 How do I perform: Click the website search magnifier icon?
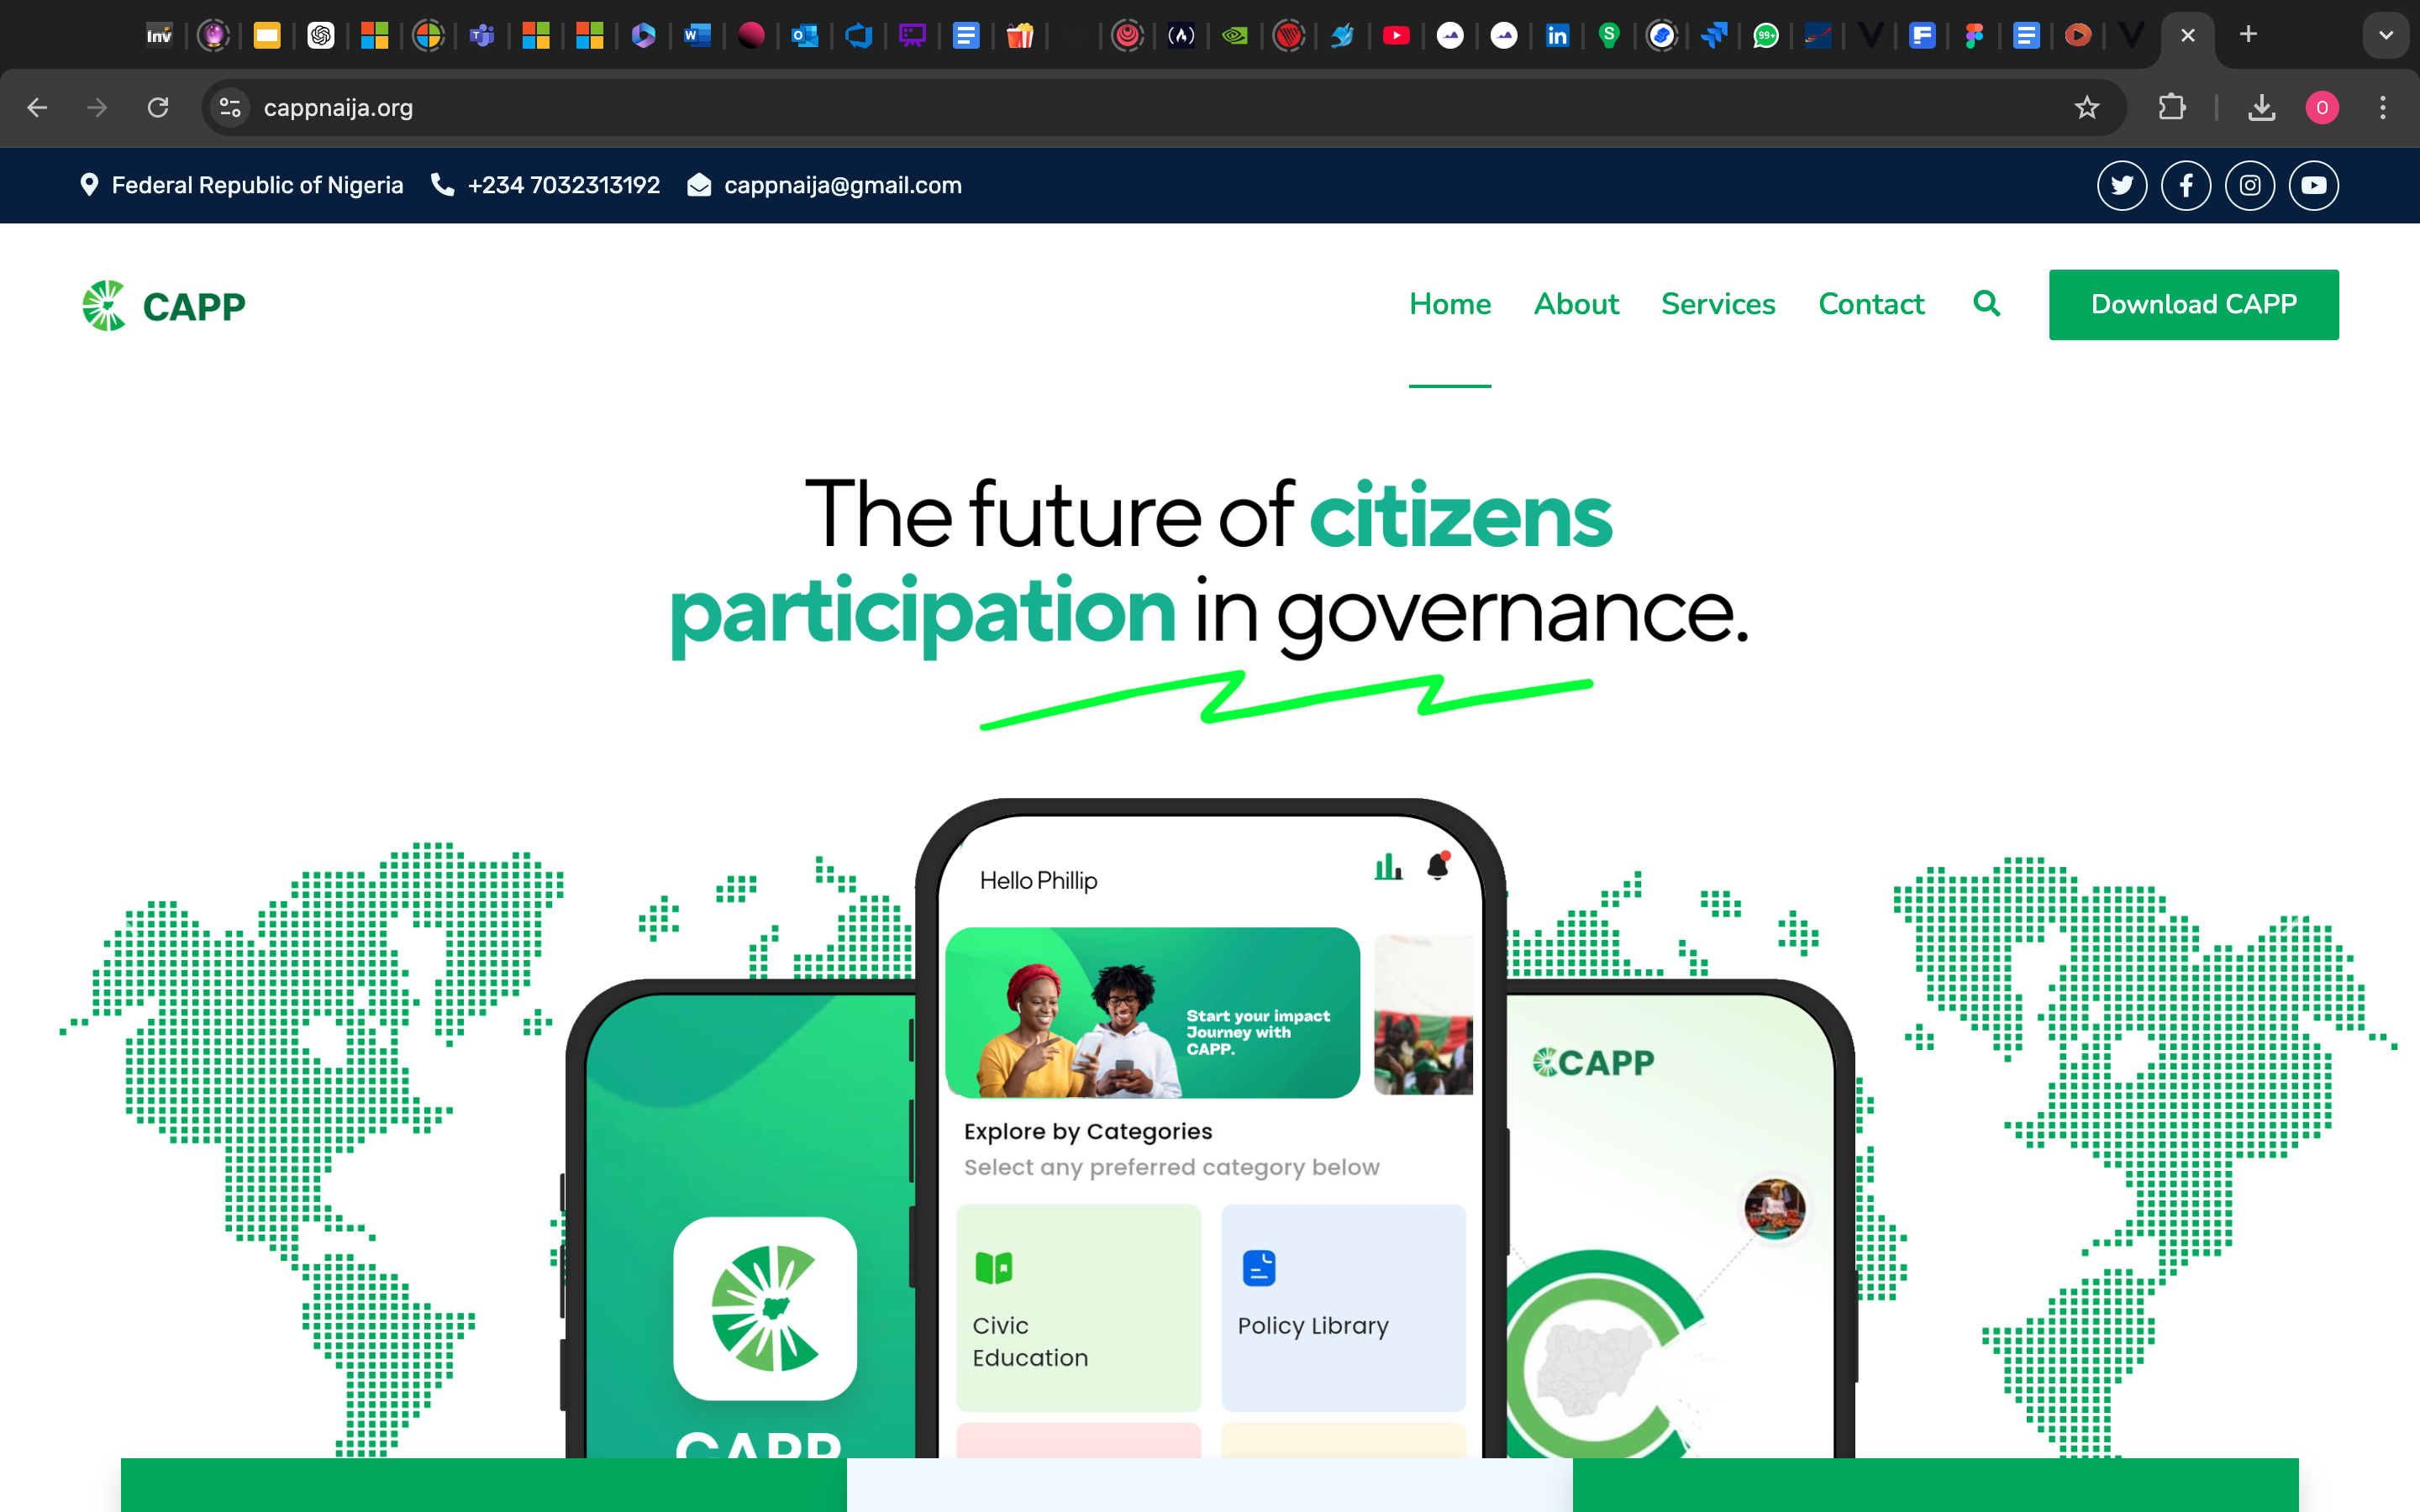[1987, 303]
